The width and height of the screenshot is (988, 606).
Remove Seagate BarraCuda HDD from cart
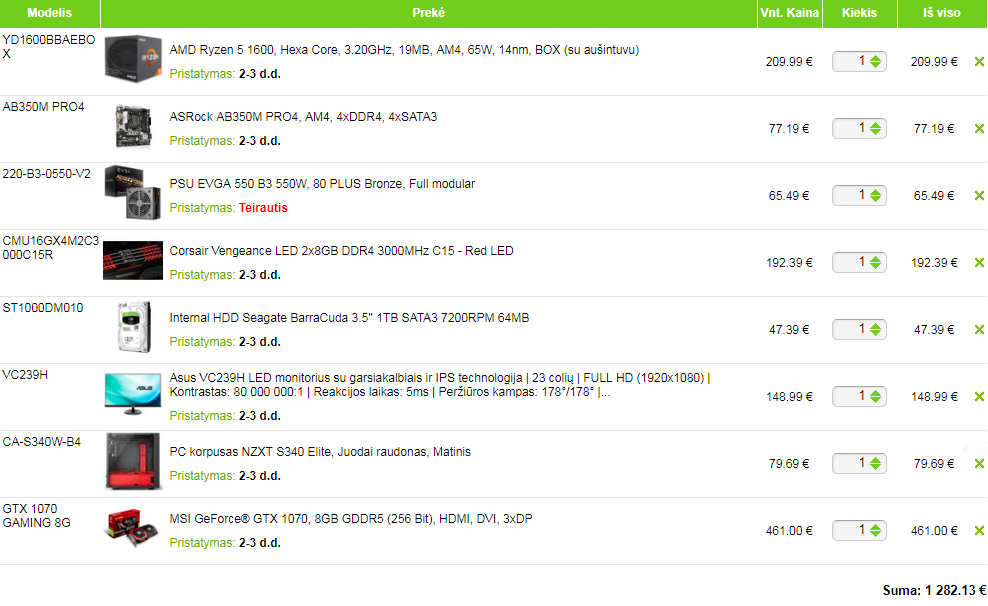point(979,329)
